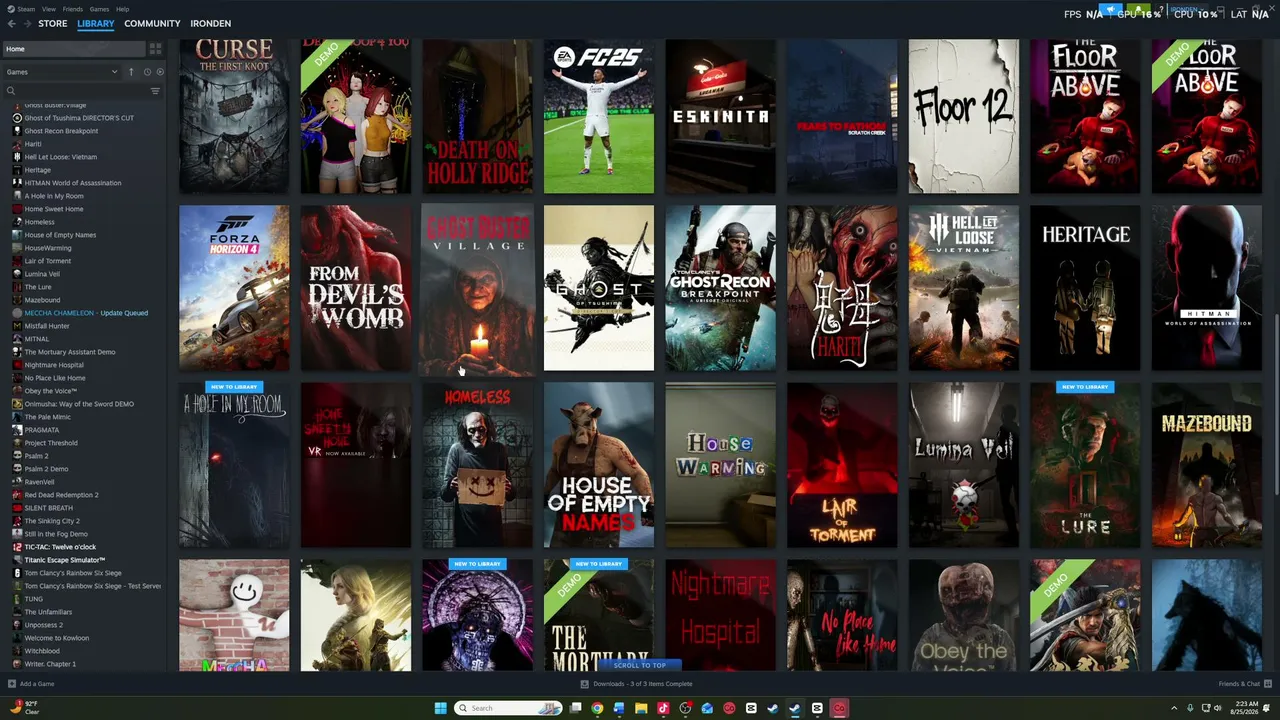Select PRAGMATA in the games list
Image resolution: width=1280 pixels, height=720 pixels.
coord(41,430)
